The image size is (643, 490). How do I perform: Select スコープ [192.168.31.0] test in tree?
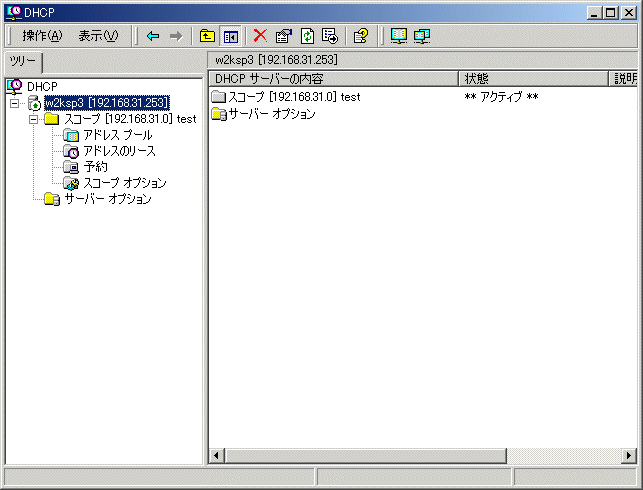click(130, 119)
